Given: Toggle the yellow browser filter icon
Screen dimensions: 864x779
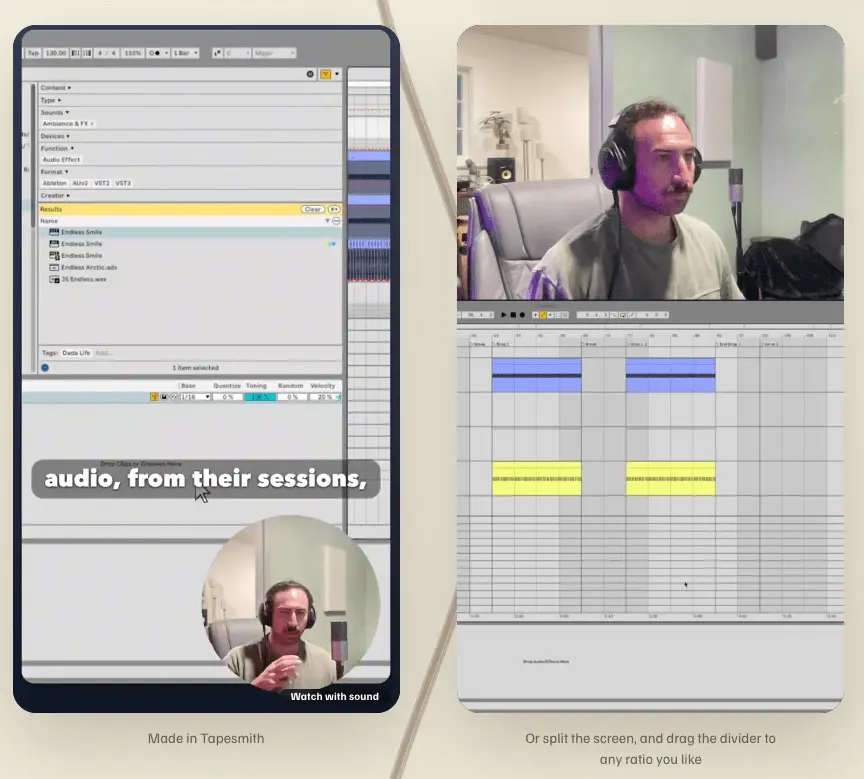Looking at the screenshot, I should tap(326, 74).
